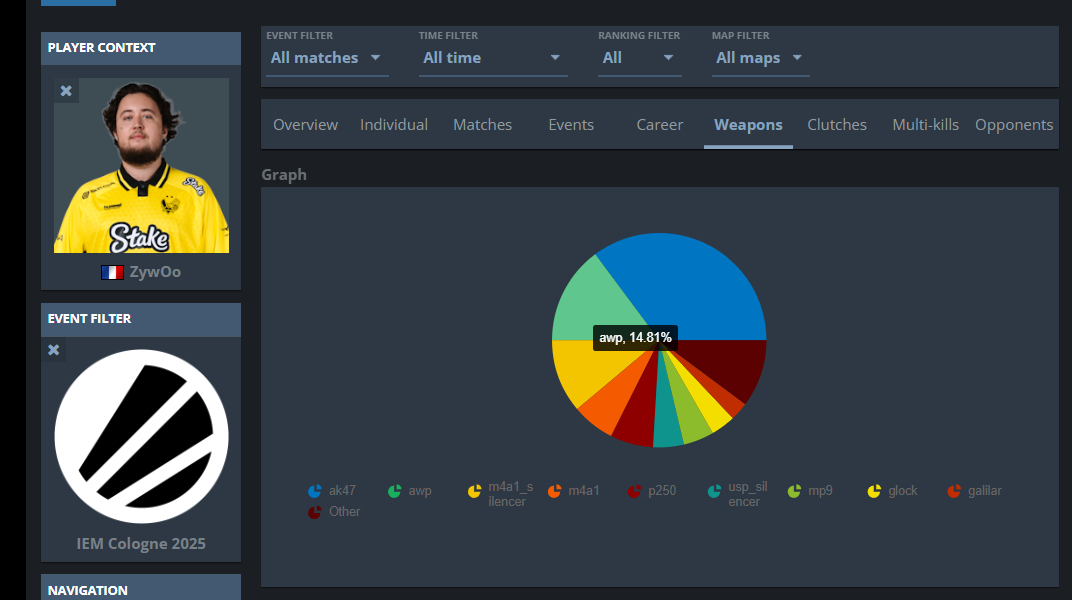This screenshot has height=600, width=1072.
Task: Toggle mp9 legend pie icon
Action: click(794, 491)
